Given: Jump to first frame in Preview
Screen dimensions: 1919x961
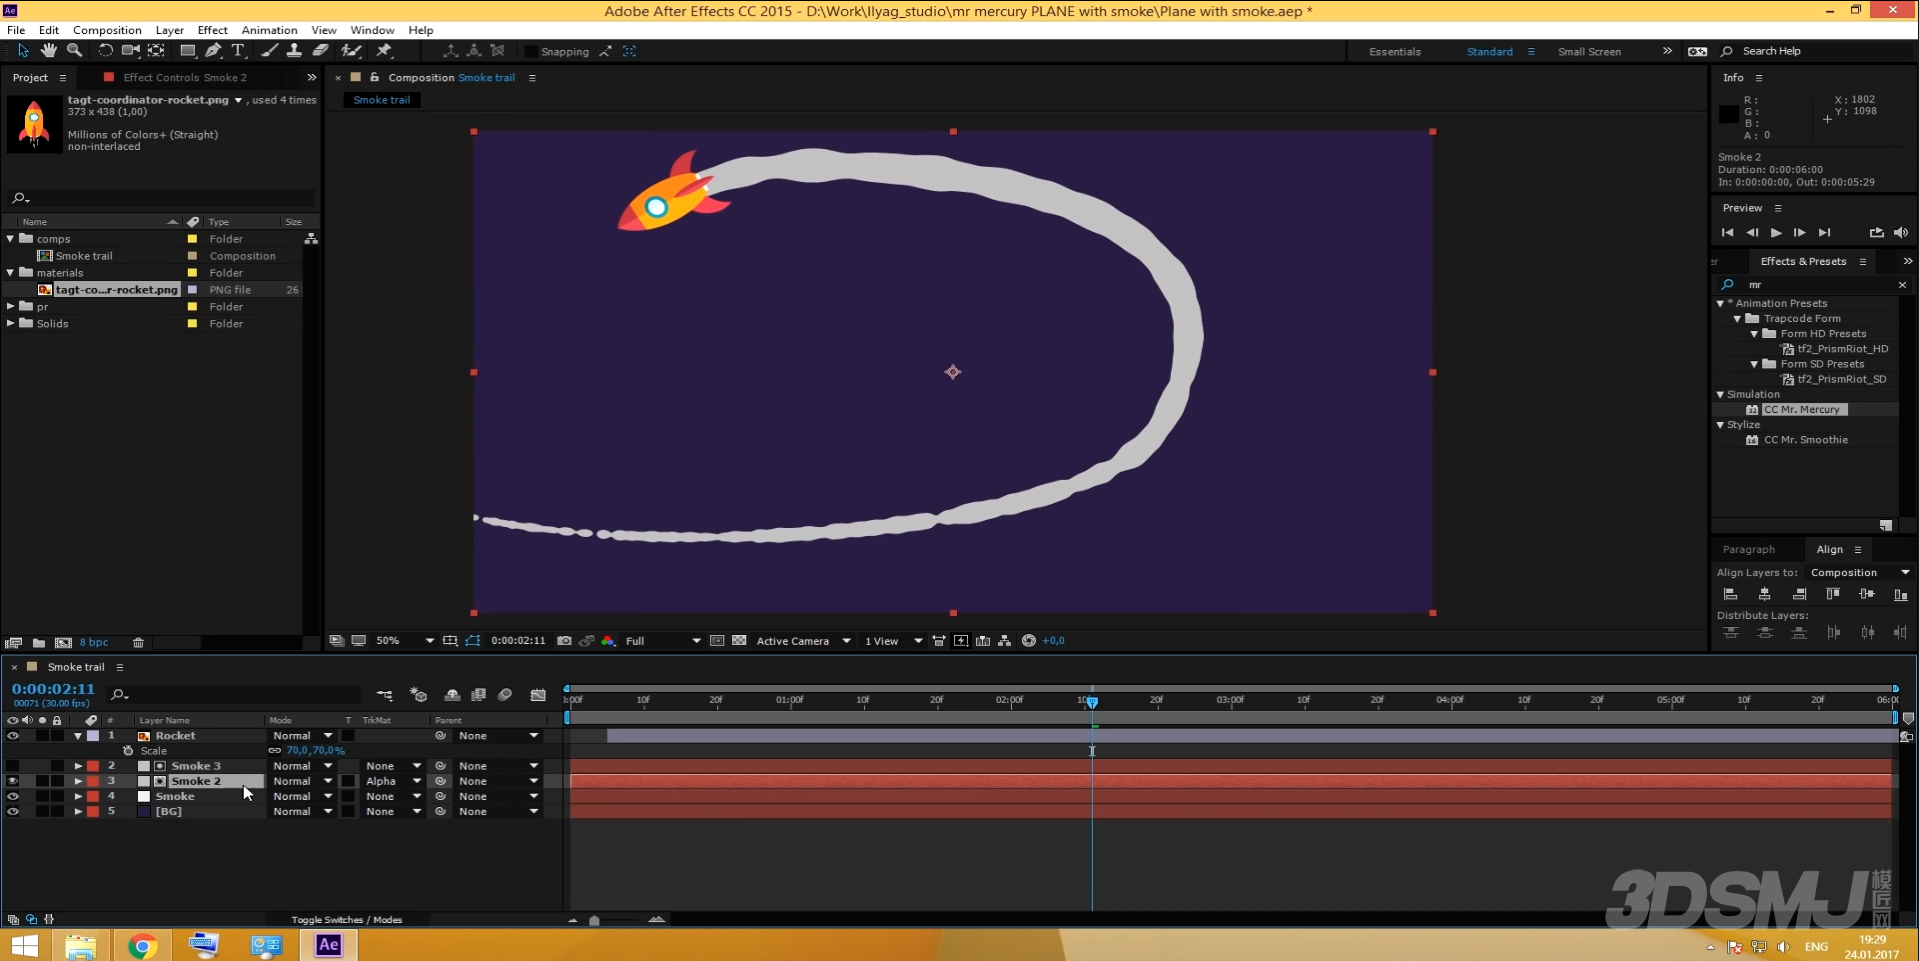Looking at the screenshot, I should [1727, 233].
